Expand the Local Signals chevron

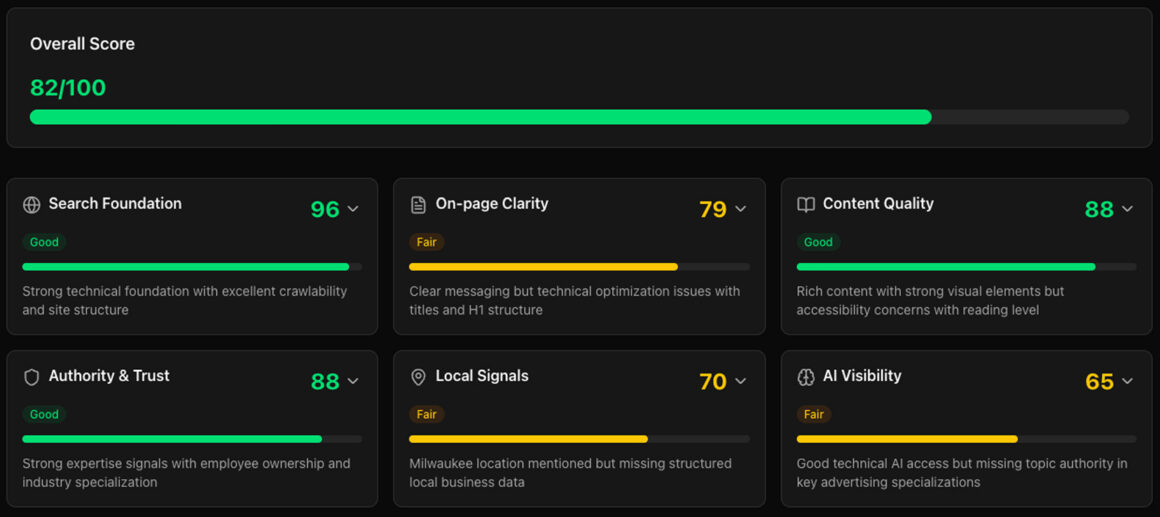pos(740,381)
